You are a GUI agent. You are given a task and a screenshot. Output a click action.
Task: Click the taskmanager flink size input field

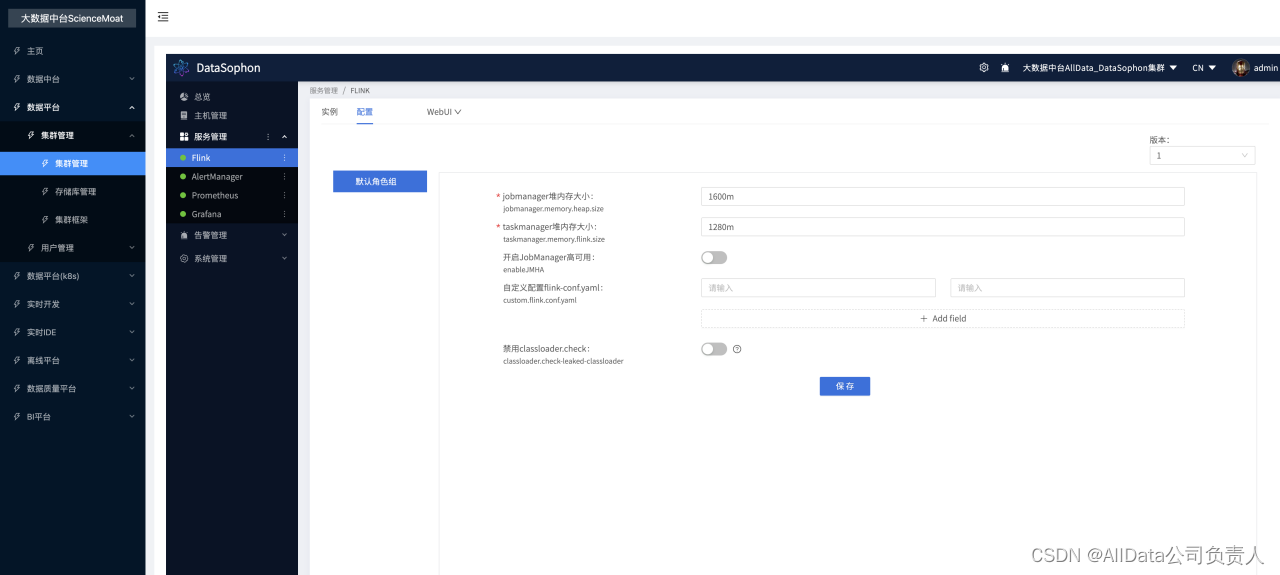click(x=943, y=227)
